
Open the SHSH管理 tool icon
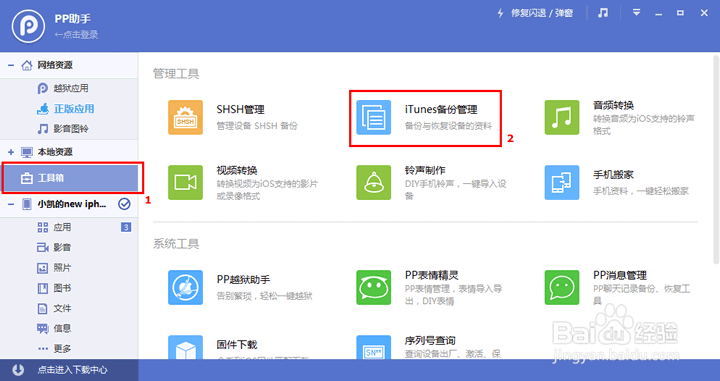(186, 118)
